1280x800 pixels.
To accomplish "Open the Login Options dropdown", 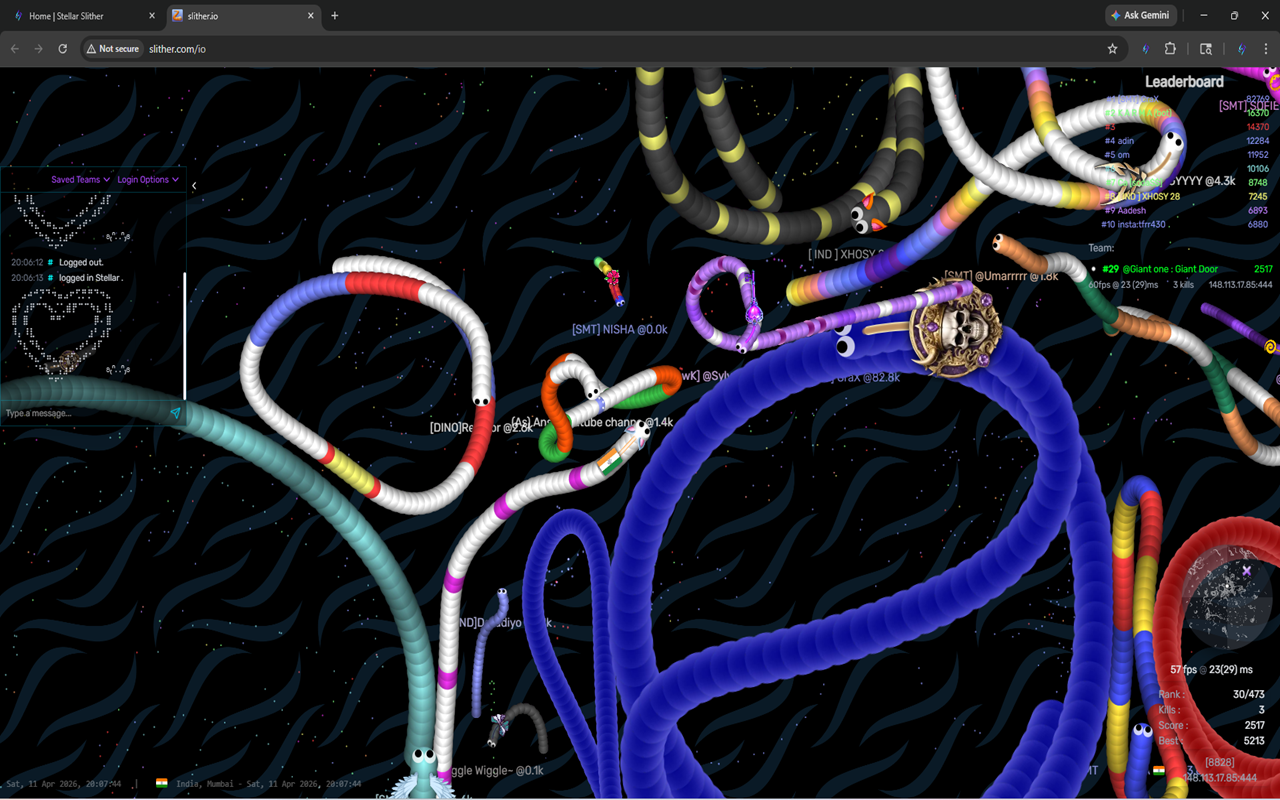I will [x=148, y=180].
